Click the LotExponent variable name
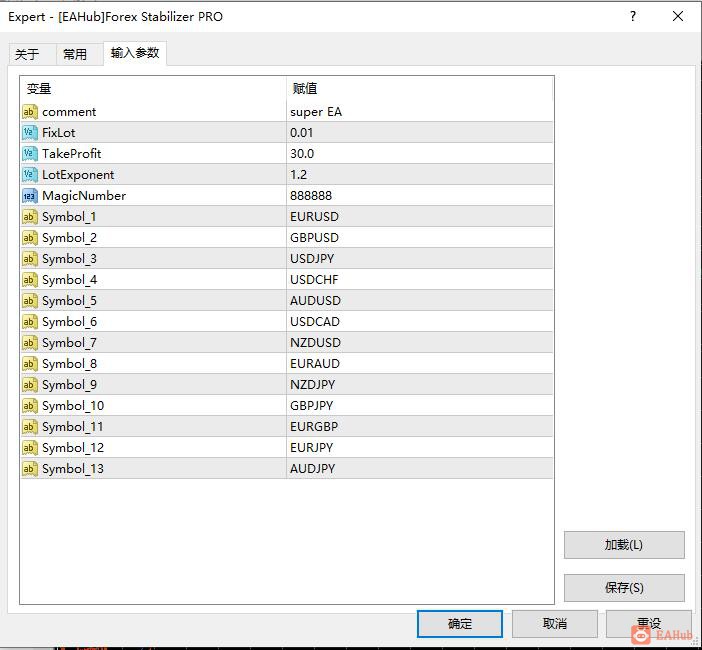The width and height of the screenshot is (702, 650). point(78,175)
